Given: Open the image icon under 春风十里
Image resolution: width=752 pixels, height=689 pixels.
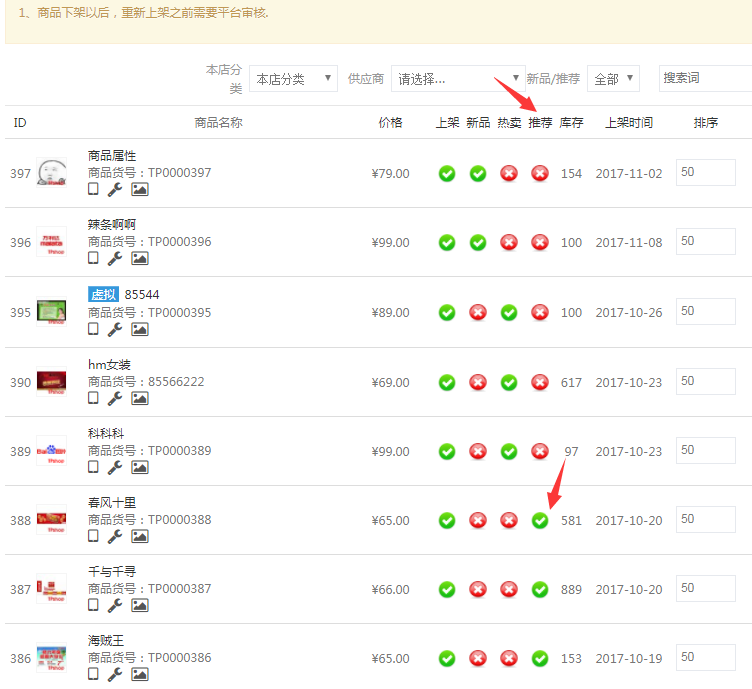Looking at the screenshot, I should click(x=139, y=536).
